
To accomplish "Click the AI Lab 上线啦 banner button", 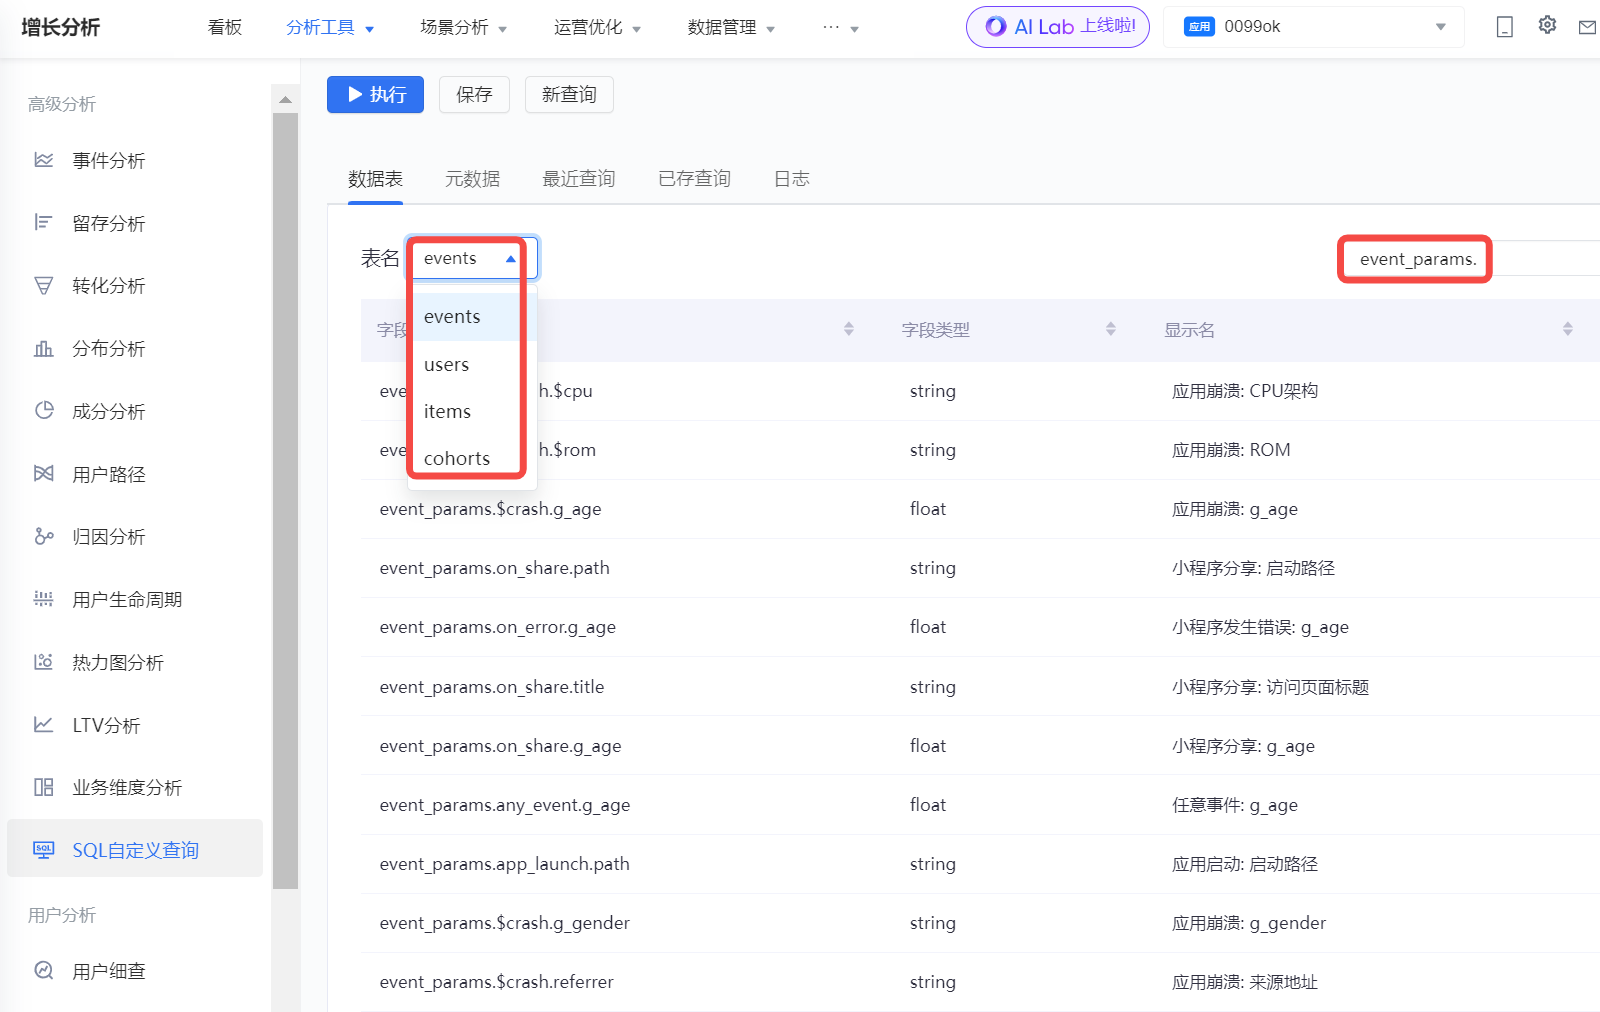I will [x=1058, y=27].
